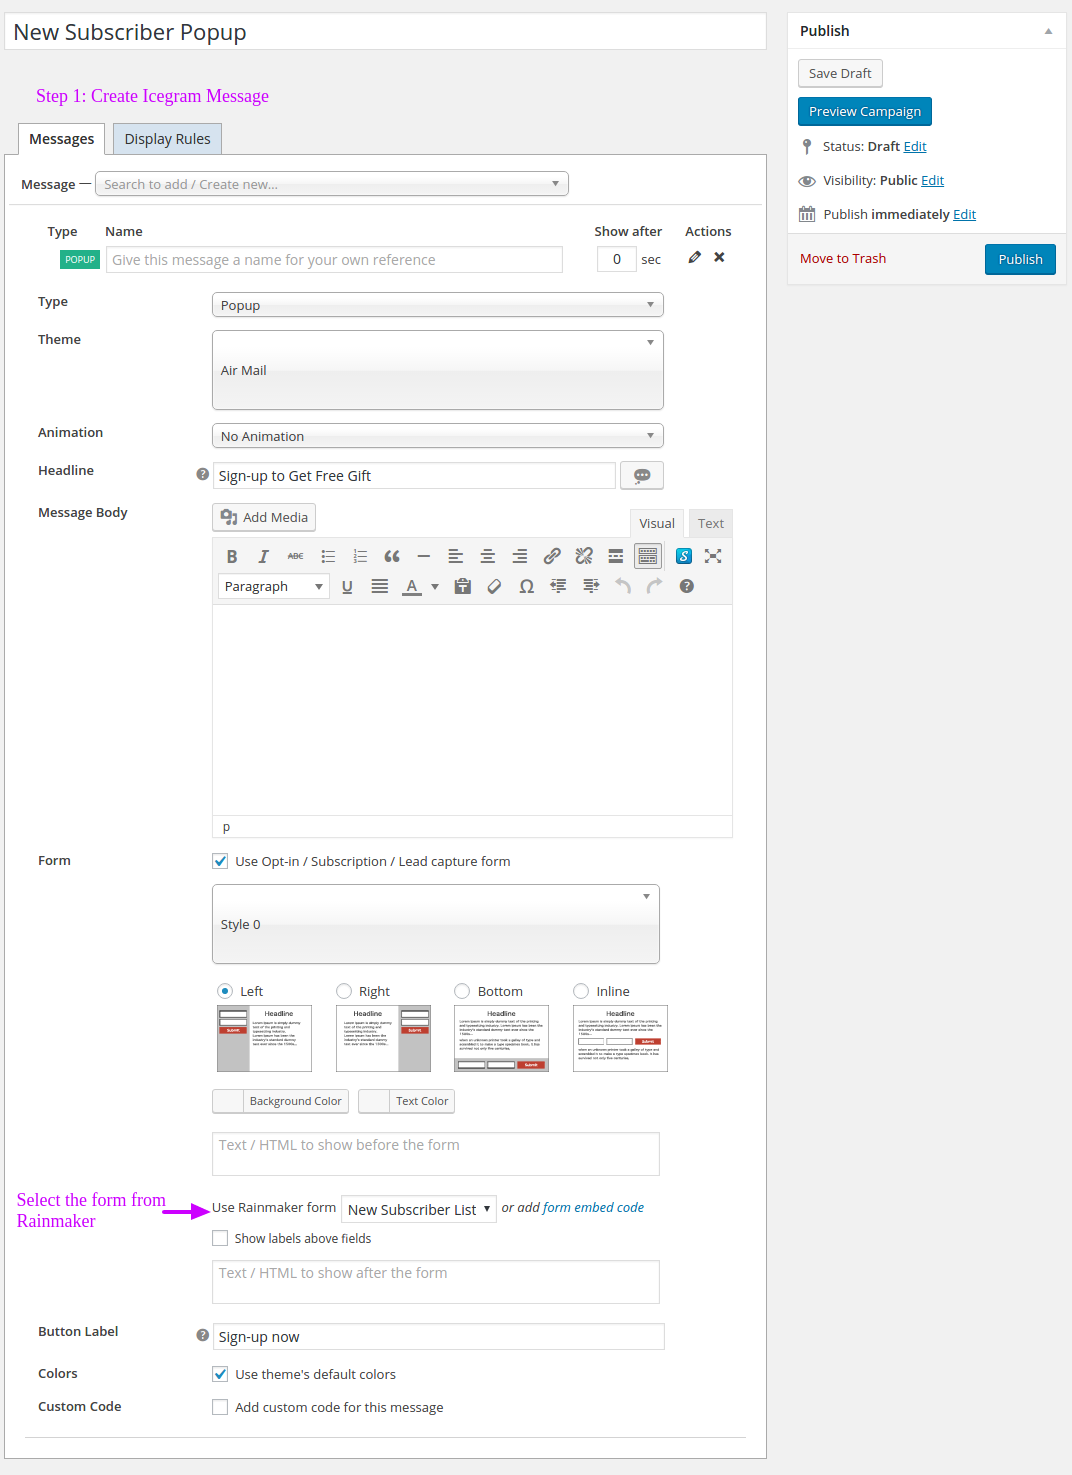Switch editor to Visual tab
The width and height of the screenshot is (1072, 1475).
pos(657,523)
